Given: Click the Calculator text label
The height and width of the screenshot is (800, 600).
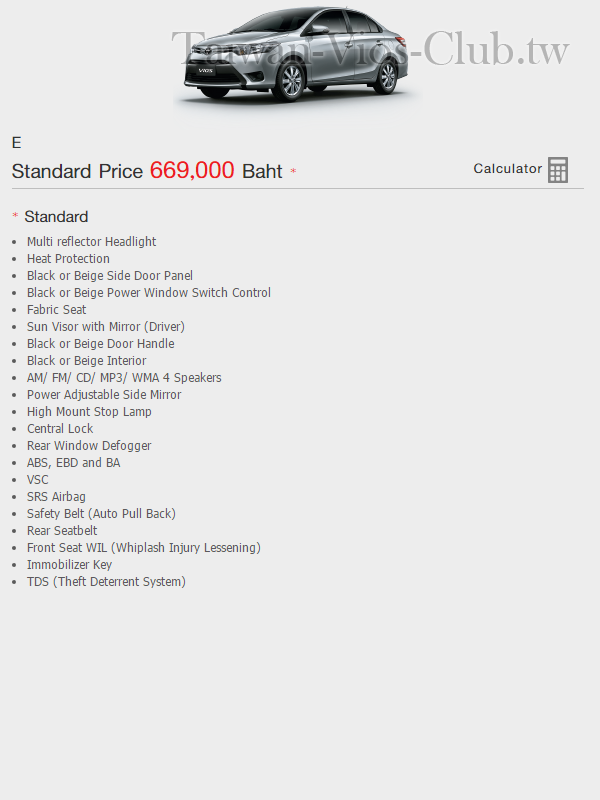Looking at the screenshot, I should 508,169.
